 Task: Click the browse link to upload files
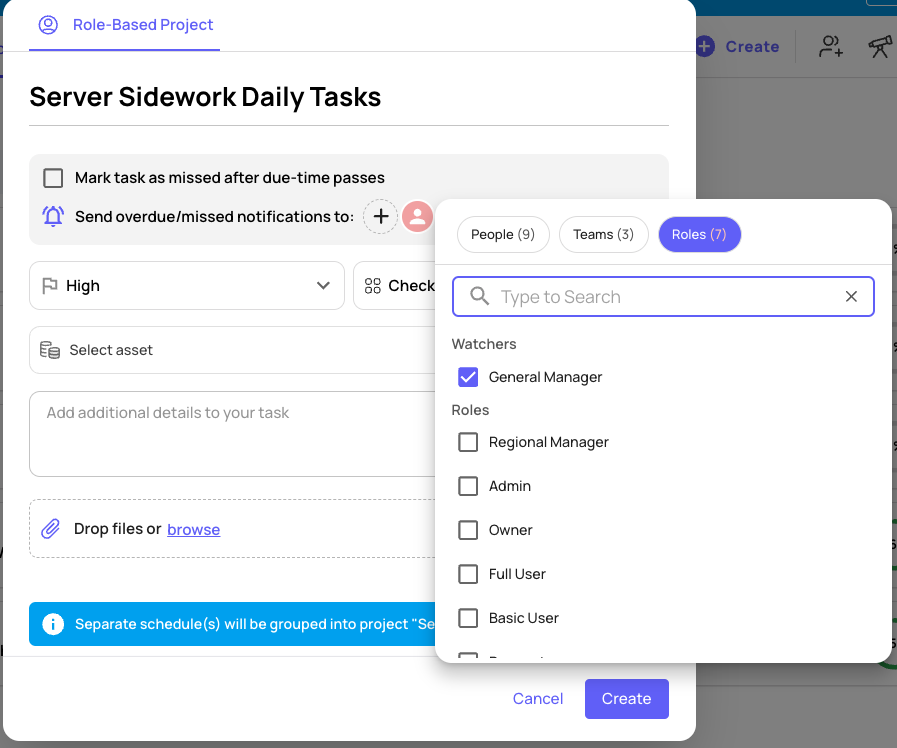(x=193, y=529)
